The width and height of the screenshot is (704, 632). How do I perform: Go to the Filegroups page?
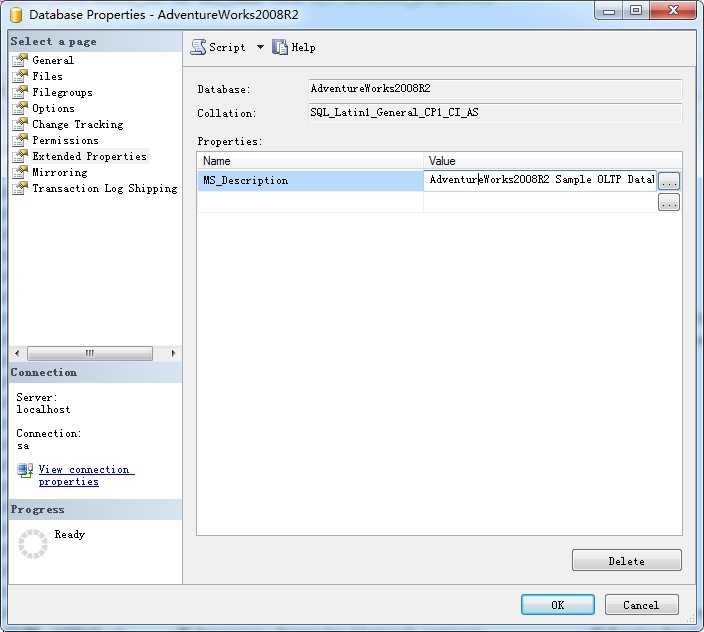(x=62, y=92)
